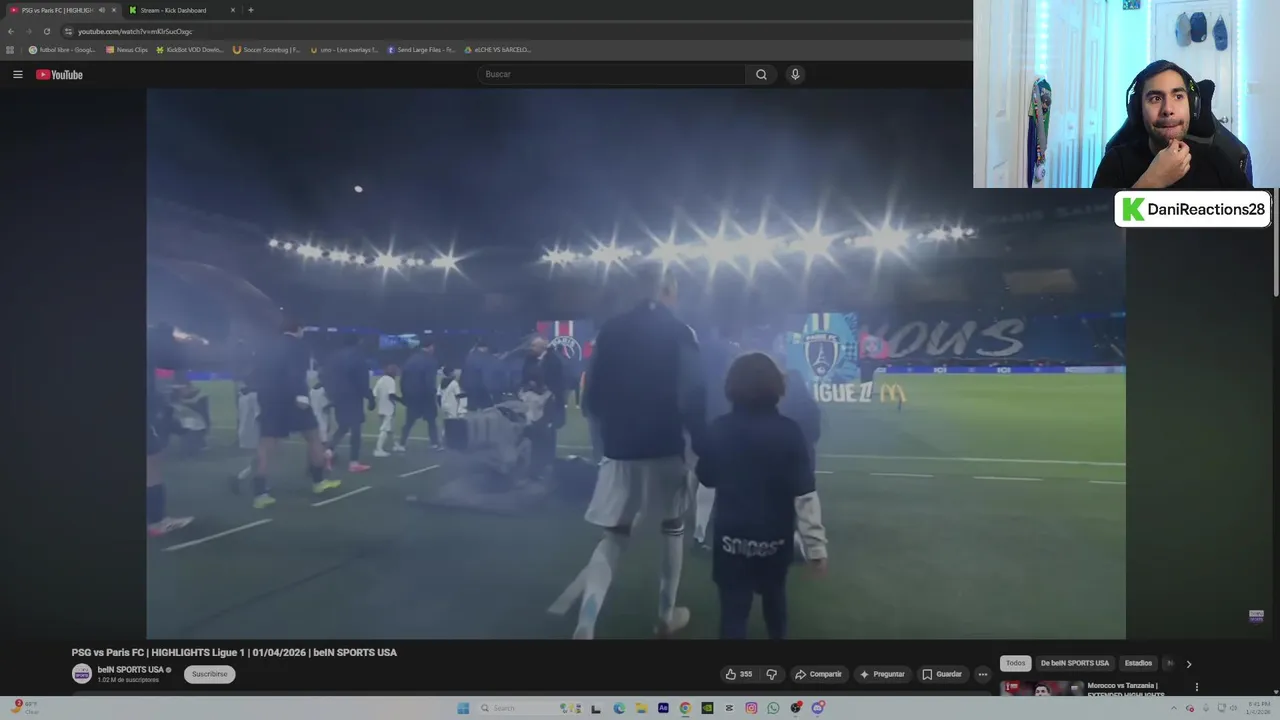Open the KickBot VOD Download bookmark
Viewport: 1280px width, 720px height.
(x=190, y=49)
